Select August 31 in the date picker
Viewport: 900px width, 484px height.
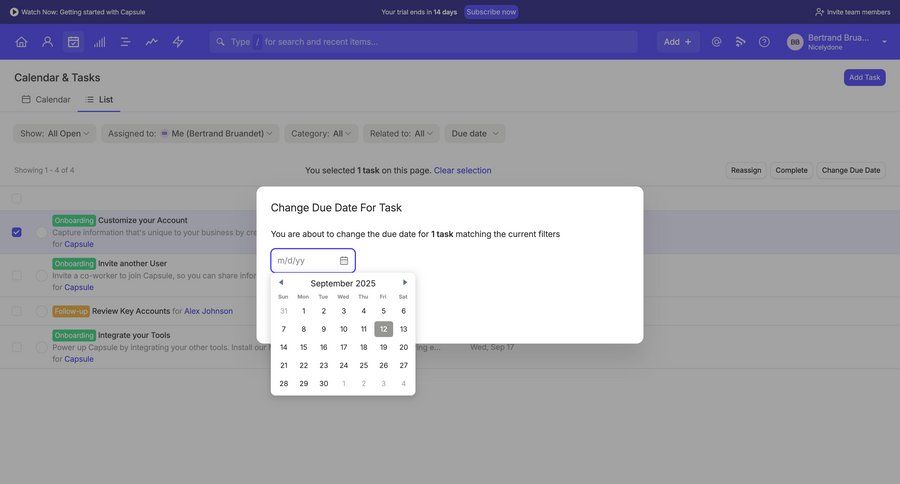tap(284, 311)
